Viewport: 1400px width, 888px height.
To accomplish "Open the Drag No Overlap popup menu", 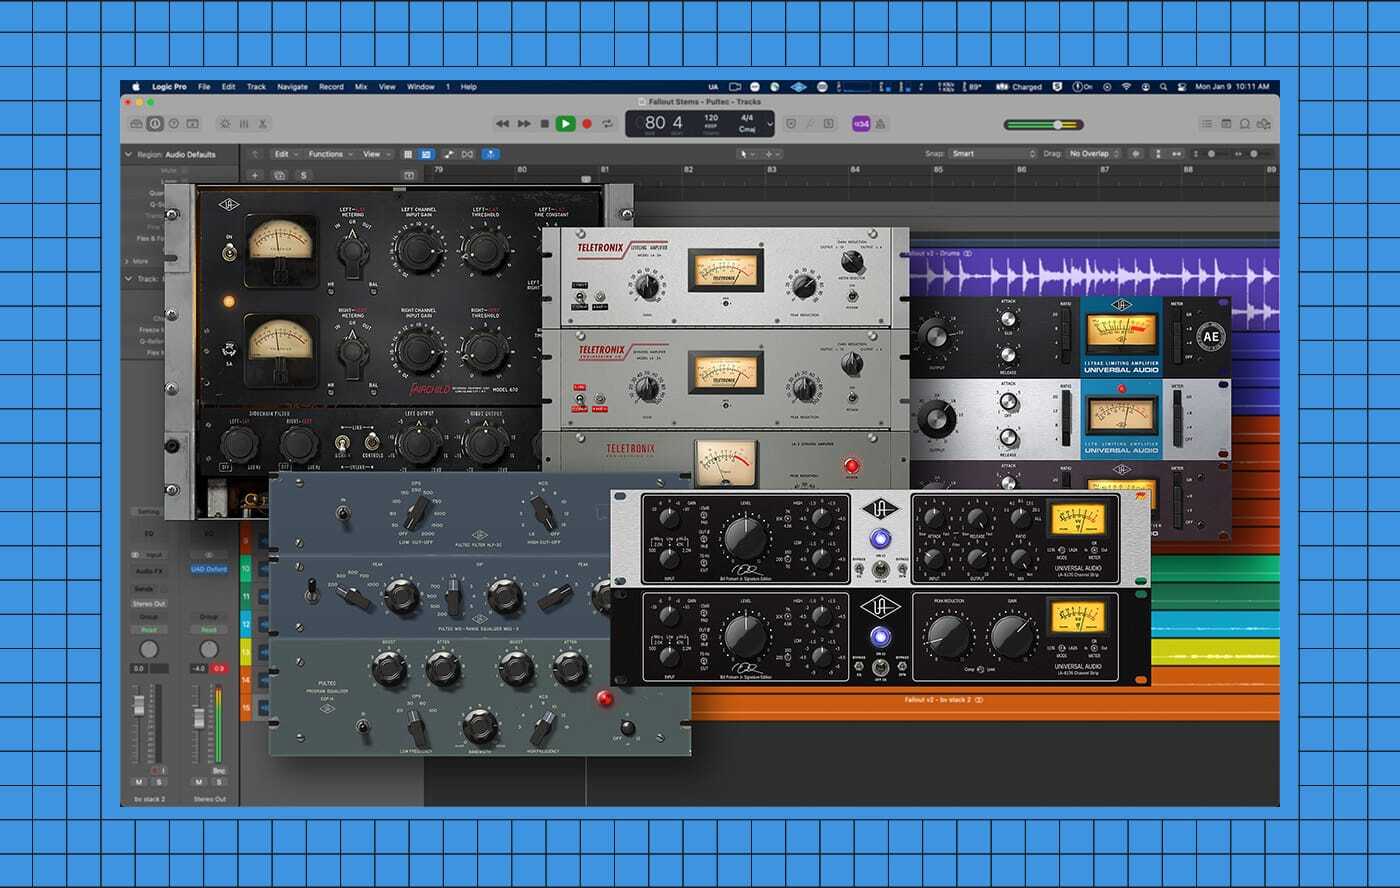I will coord(1093,154).
